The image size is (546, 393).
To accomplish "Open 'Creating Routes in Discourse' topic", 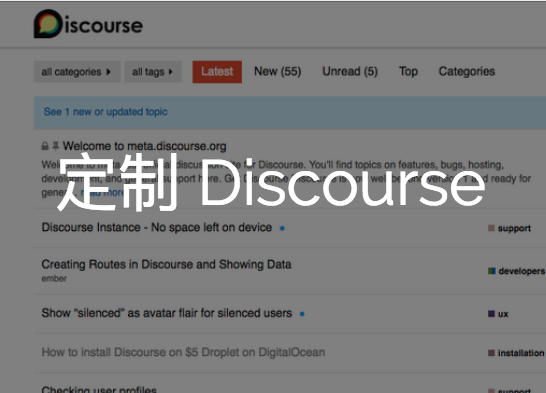I will [x=166, y=264].
